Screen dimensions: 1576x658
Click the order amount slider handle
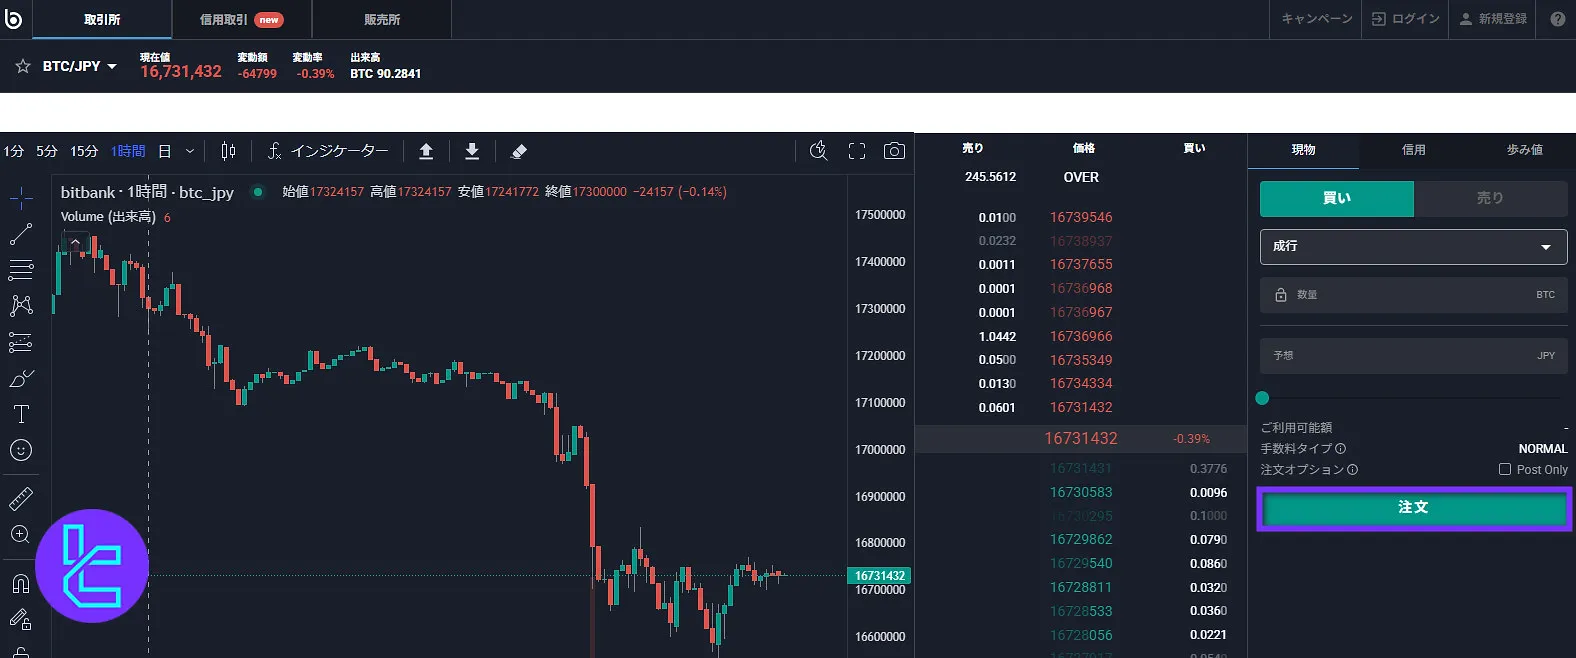click(x=1262, y=398)
